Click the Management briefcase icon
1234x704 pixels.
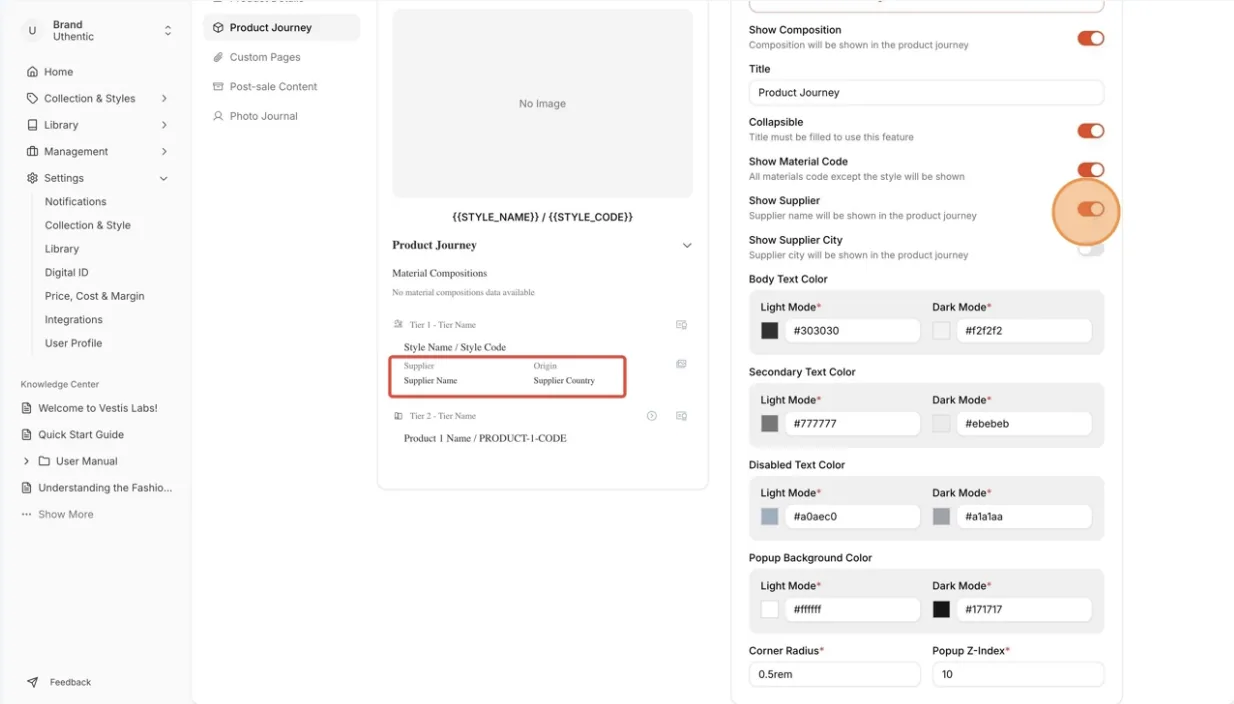pos(32,151)
